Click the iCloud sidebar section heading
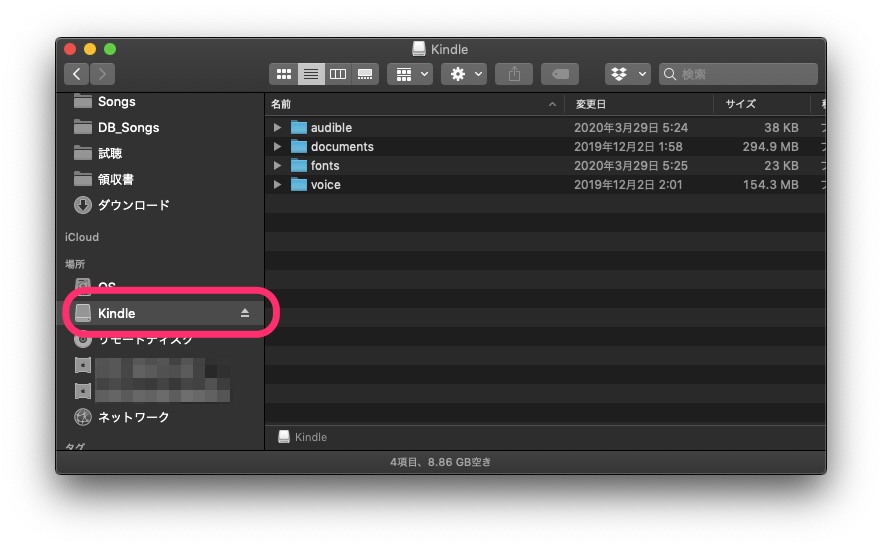The height and width of the screenshot is (548, 882). click(x=82, y=237)
